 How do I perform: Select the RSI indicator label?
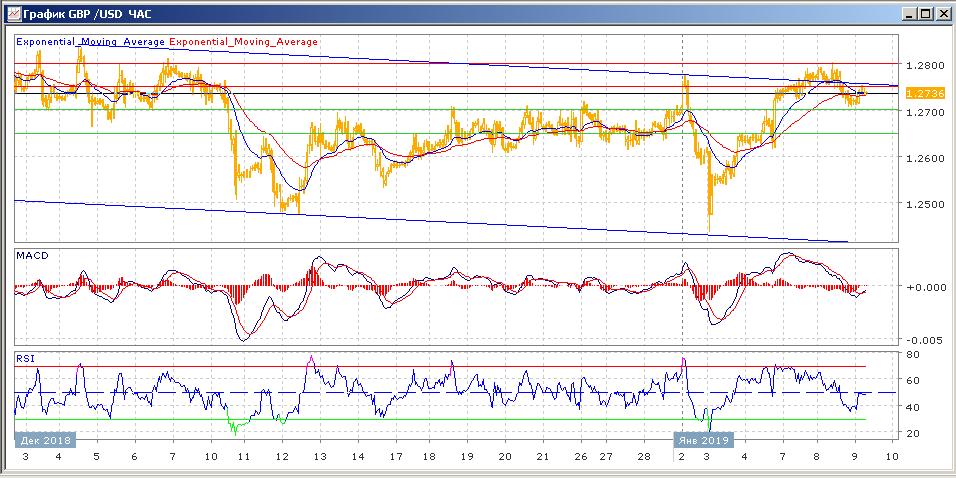(25, 357)
